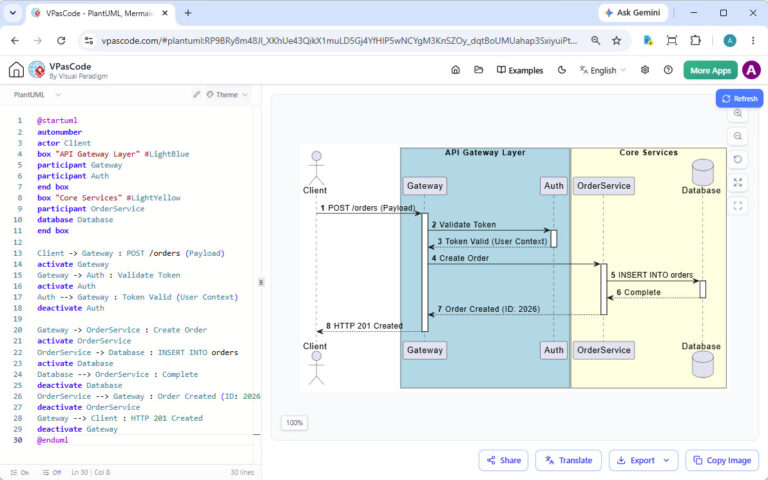Click 'Core Services' title in diagram
The height and width of the screenshot is (480, 768).
click(x=648, y=152)
